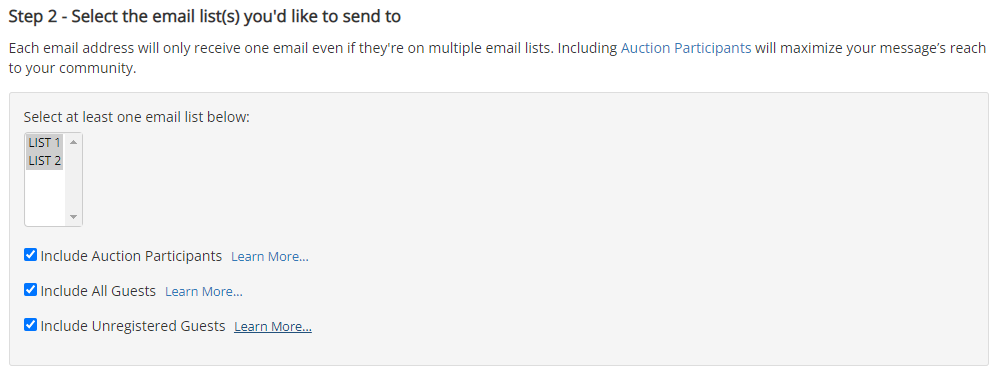Click the list box down scroll arrow
This screenshot has height=381, width=1006.
click(73, 217)
